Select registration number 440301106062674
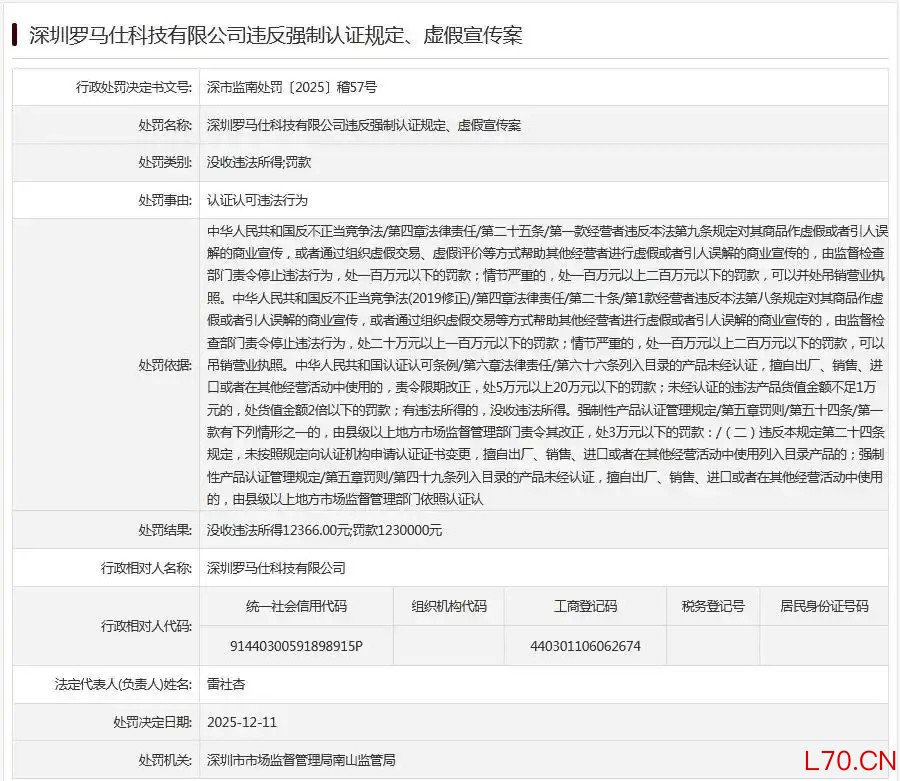 click(585, 646)
